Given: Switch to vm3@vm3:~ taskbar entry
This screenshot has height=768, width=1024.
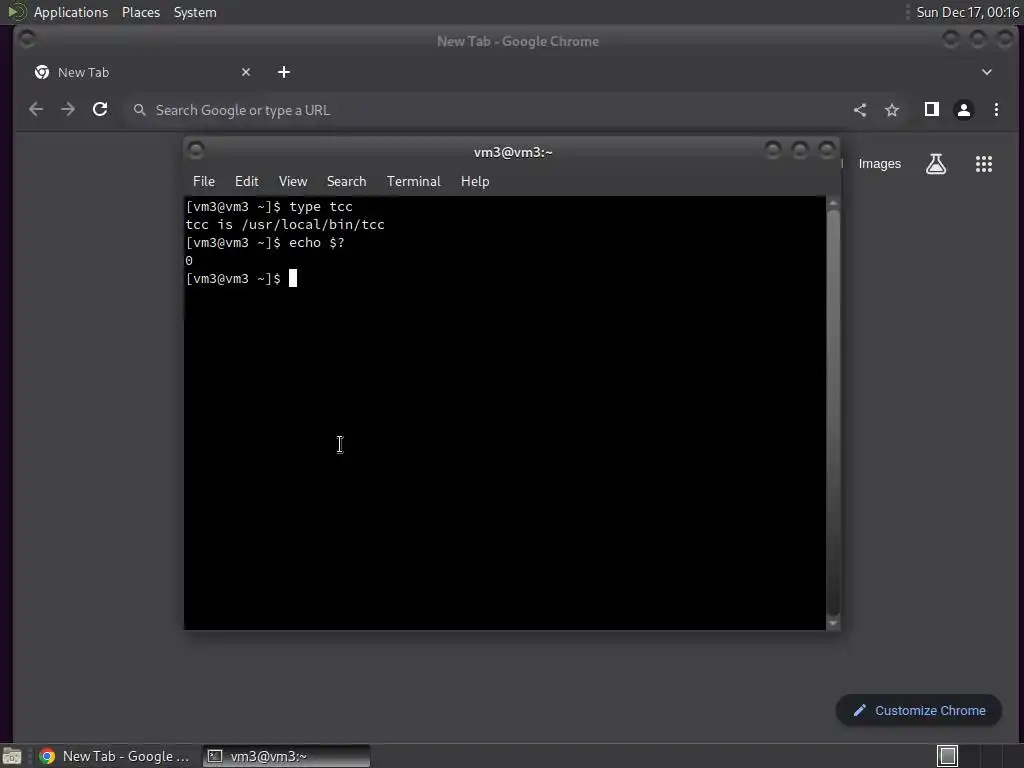Looking at the screenshot, I should [x=286, y=756].
